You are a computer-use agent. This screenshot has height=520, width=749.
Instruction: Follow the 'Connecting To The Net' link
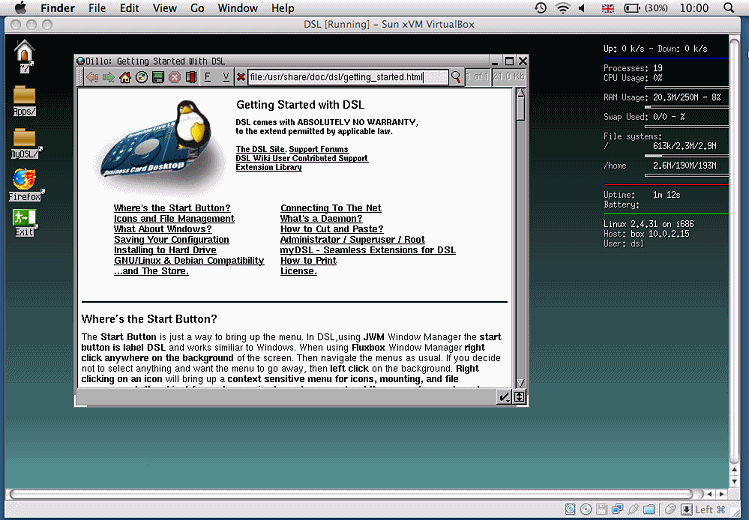[x=330, y=208]
